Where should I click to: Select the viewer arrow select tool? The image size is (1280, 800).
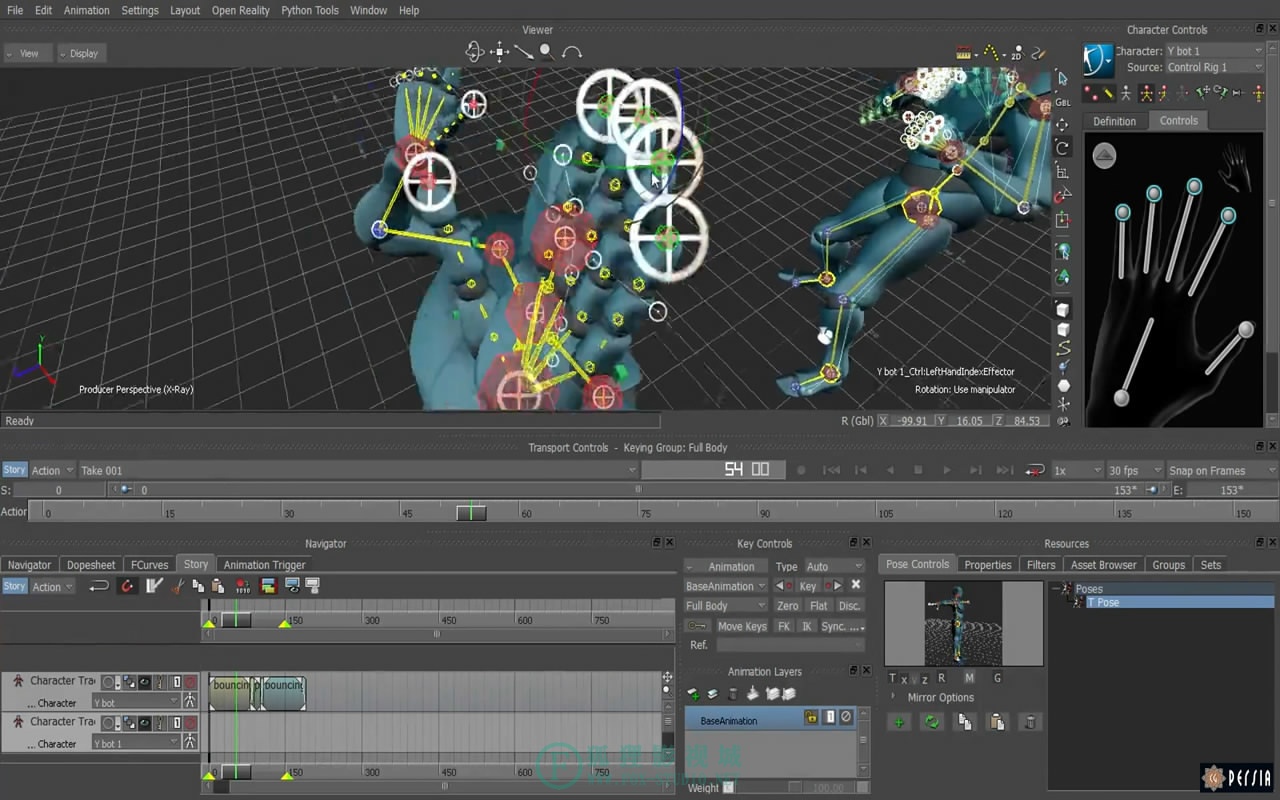point(1063,78)
